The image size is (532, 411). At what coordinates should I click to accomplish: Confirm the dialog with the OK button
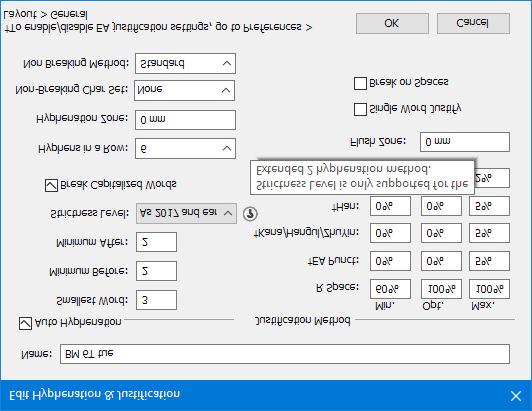pos(392,23)
